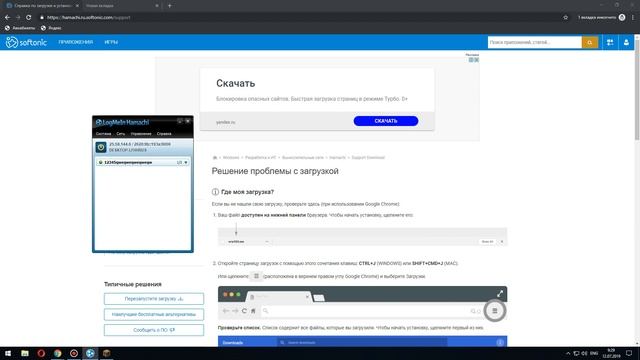Go forward with Chrome's forward arrow
The image size is (640, 360).
[x=18, y=18]
